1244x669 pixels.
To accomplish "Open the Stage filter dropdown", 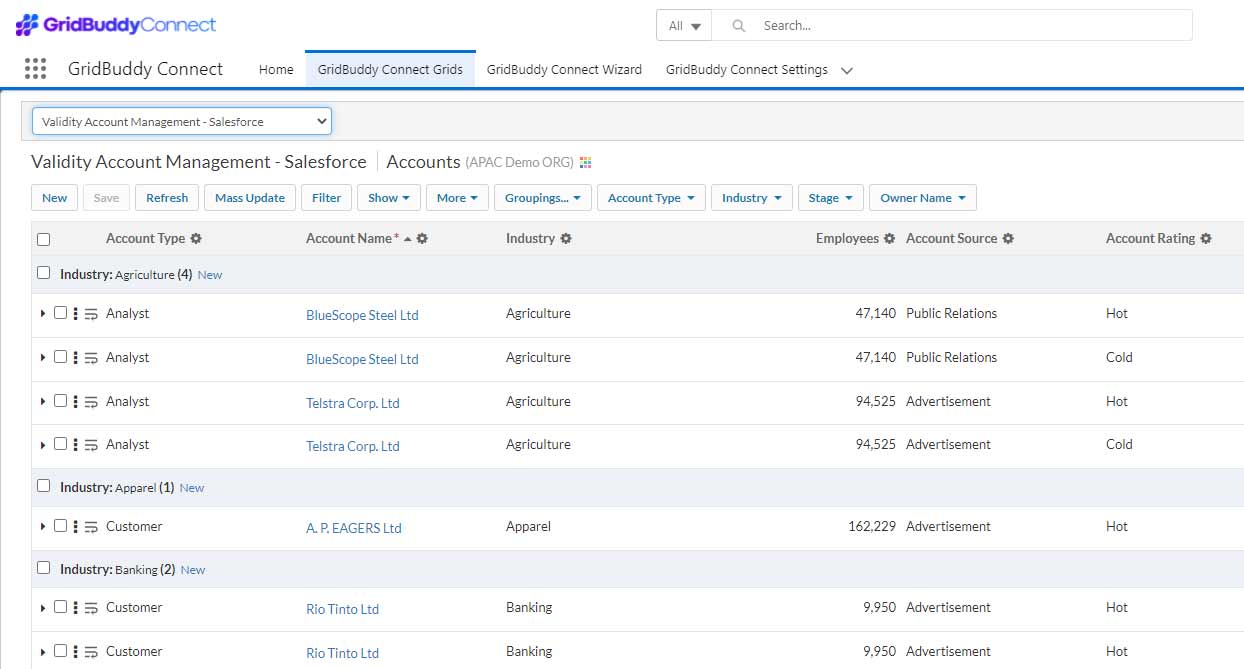I will point(830,198).
